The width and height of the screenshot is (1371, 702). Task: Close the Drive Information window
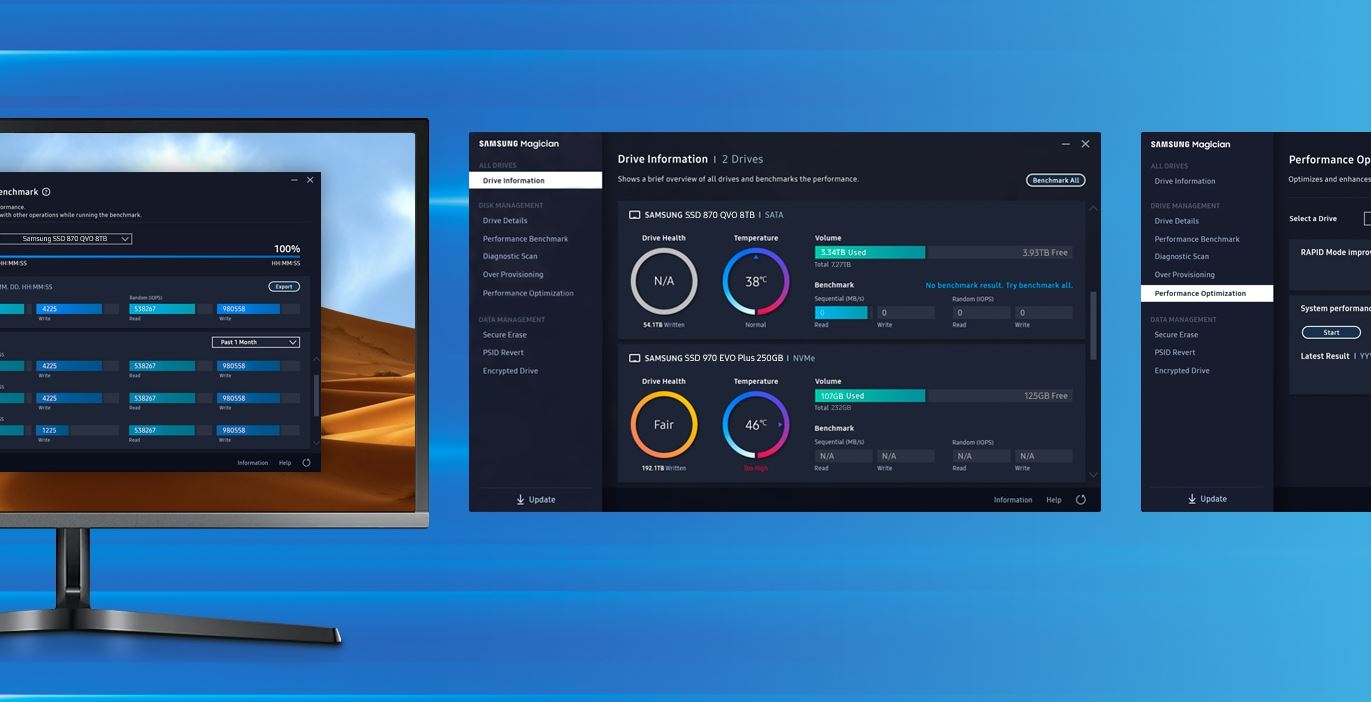coord(1085,144)
